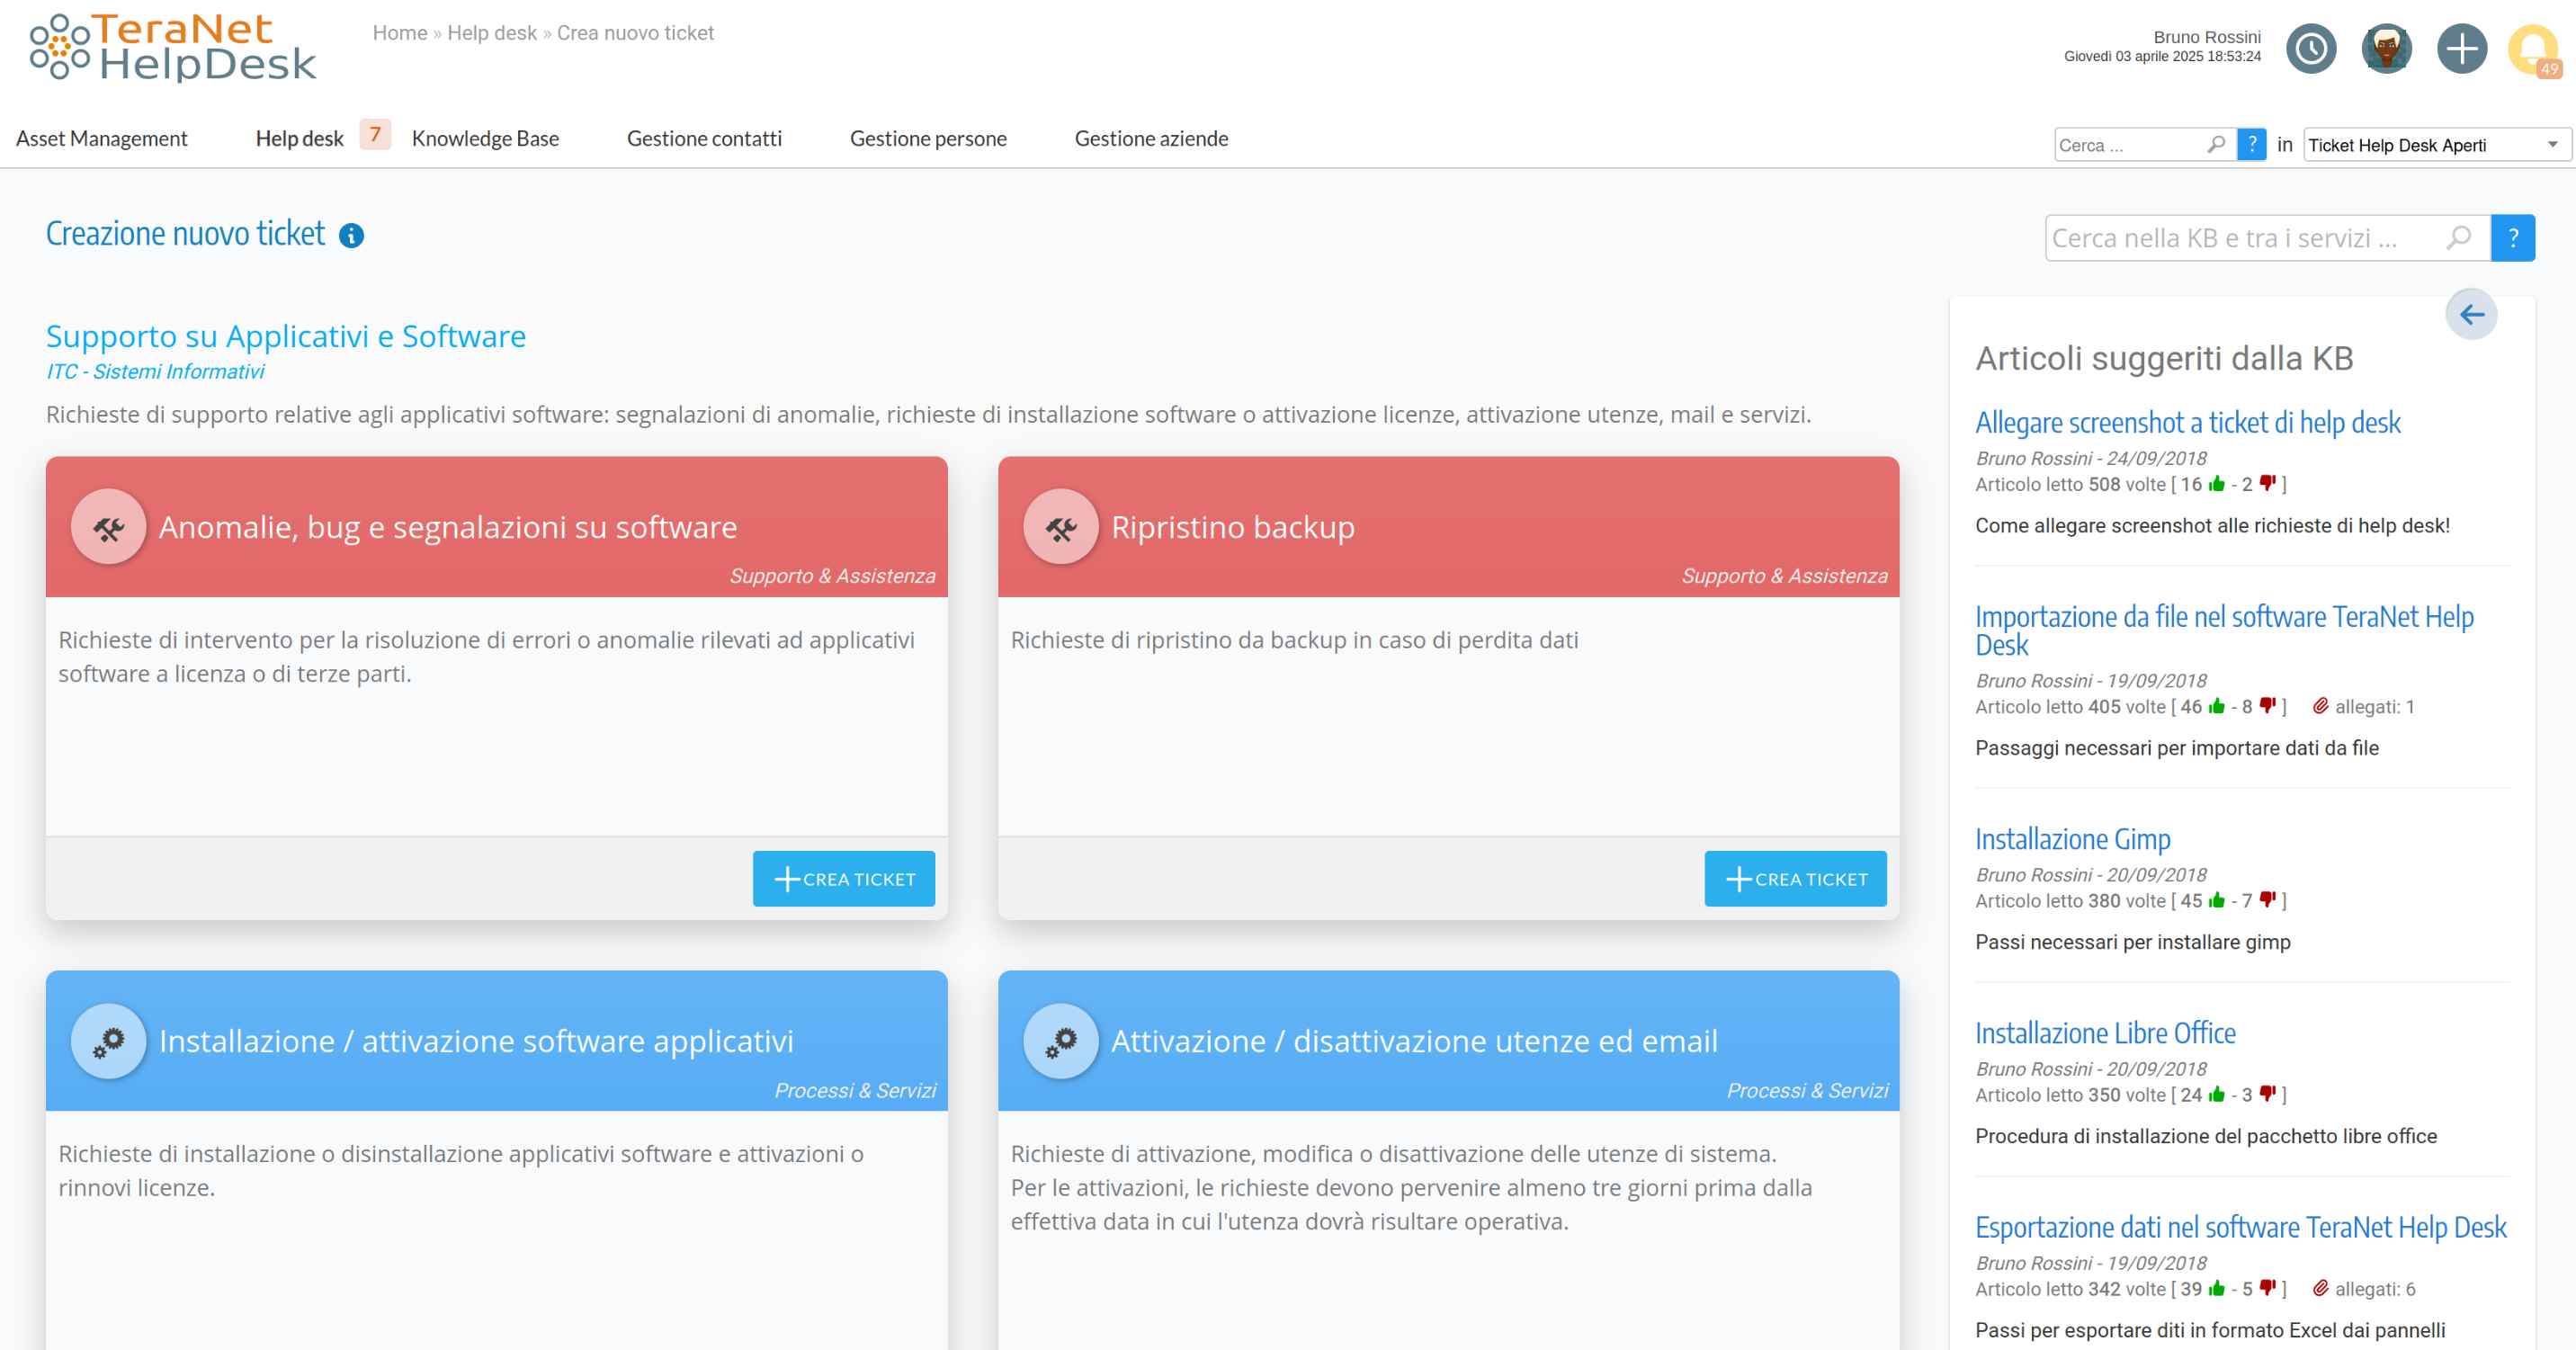Viewport: 2576px width, 1350px height.
Task: Open article Installazione Libre Office
Action: [x=2105, y=1033]
